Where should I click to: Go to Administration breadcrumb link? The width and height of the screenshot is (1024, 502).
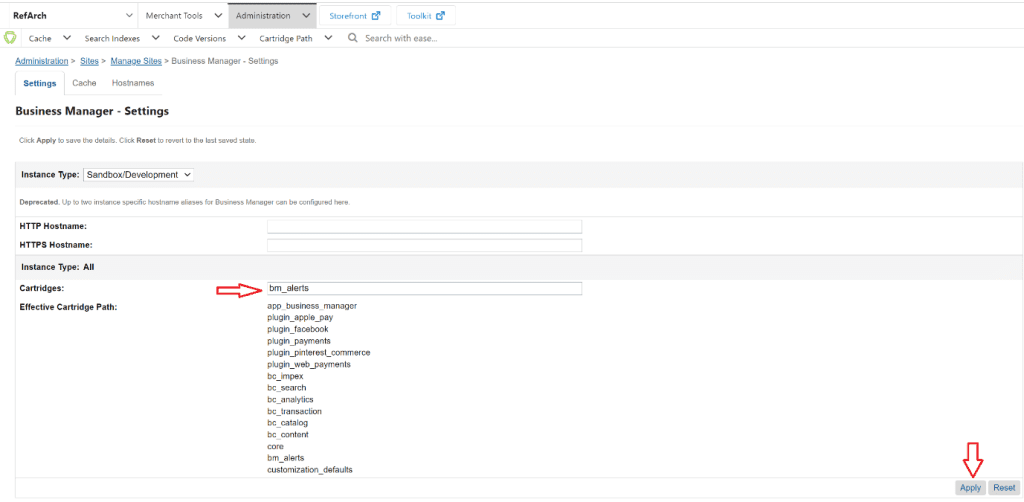[x=42, y=61]
